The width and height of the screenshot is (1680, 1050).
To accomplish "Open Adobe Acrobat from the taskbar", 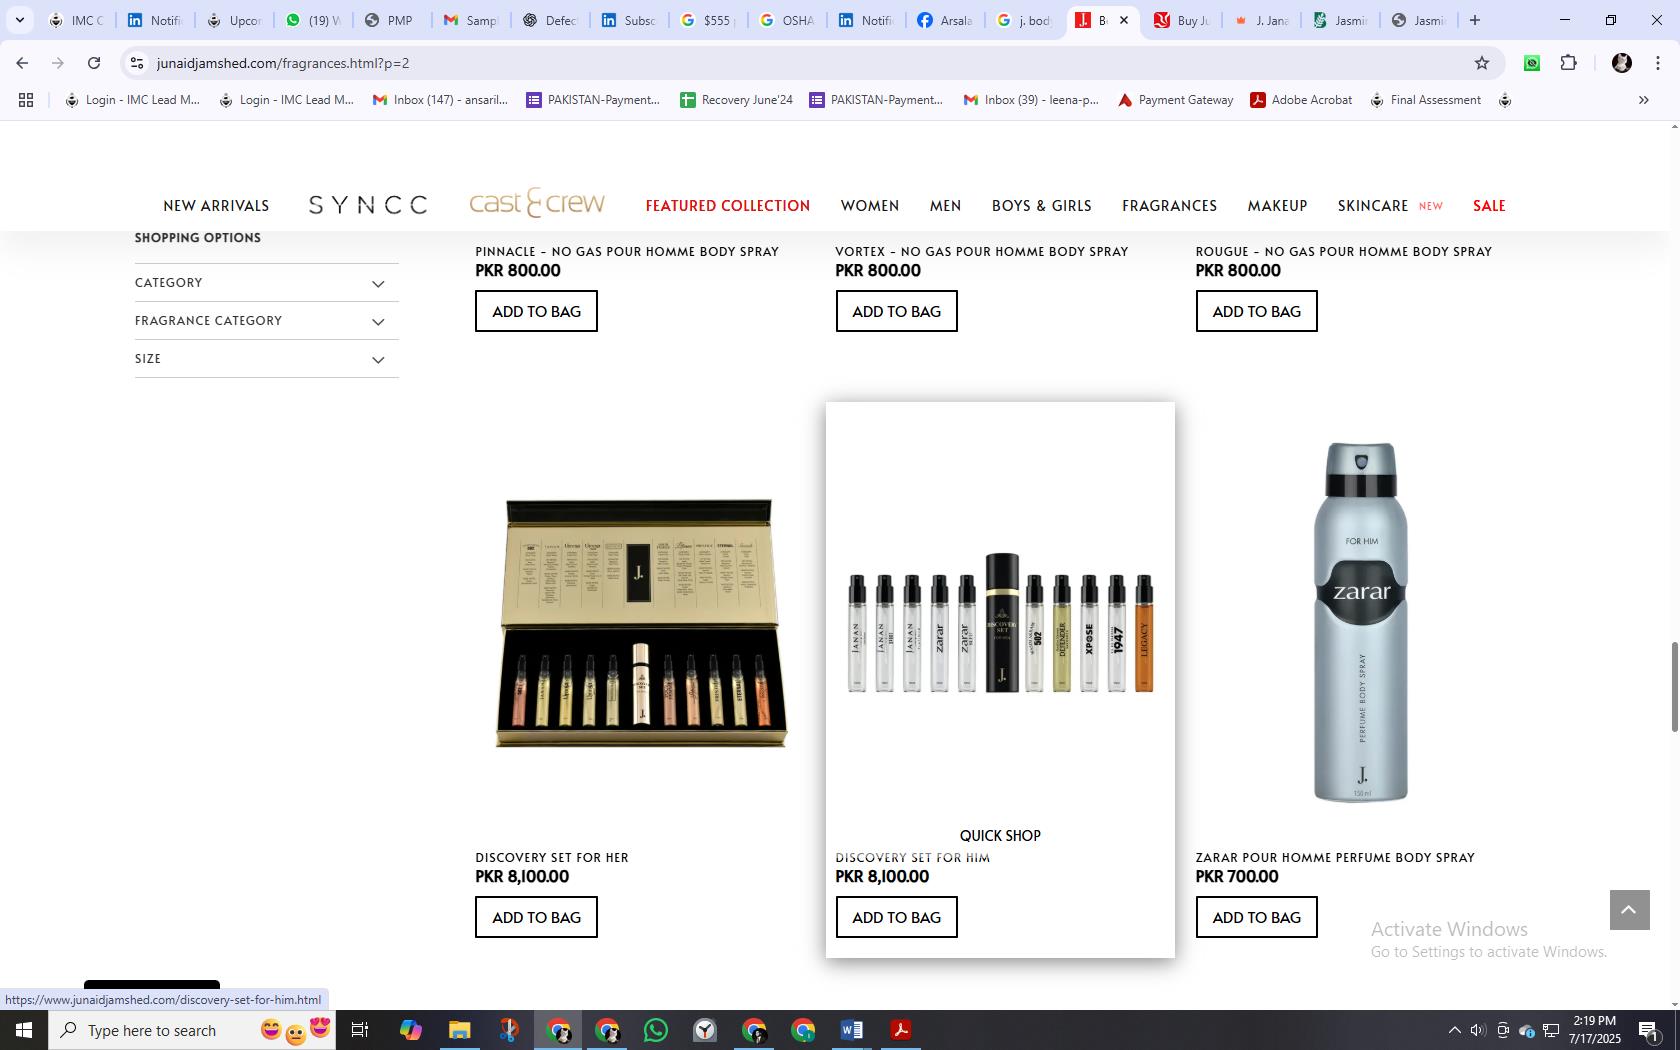I will 901,1030.
